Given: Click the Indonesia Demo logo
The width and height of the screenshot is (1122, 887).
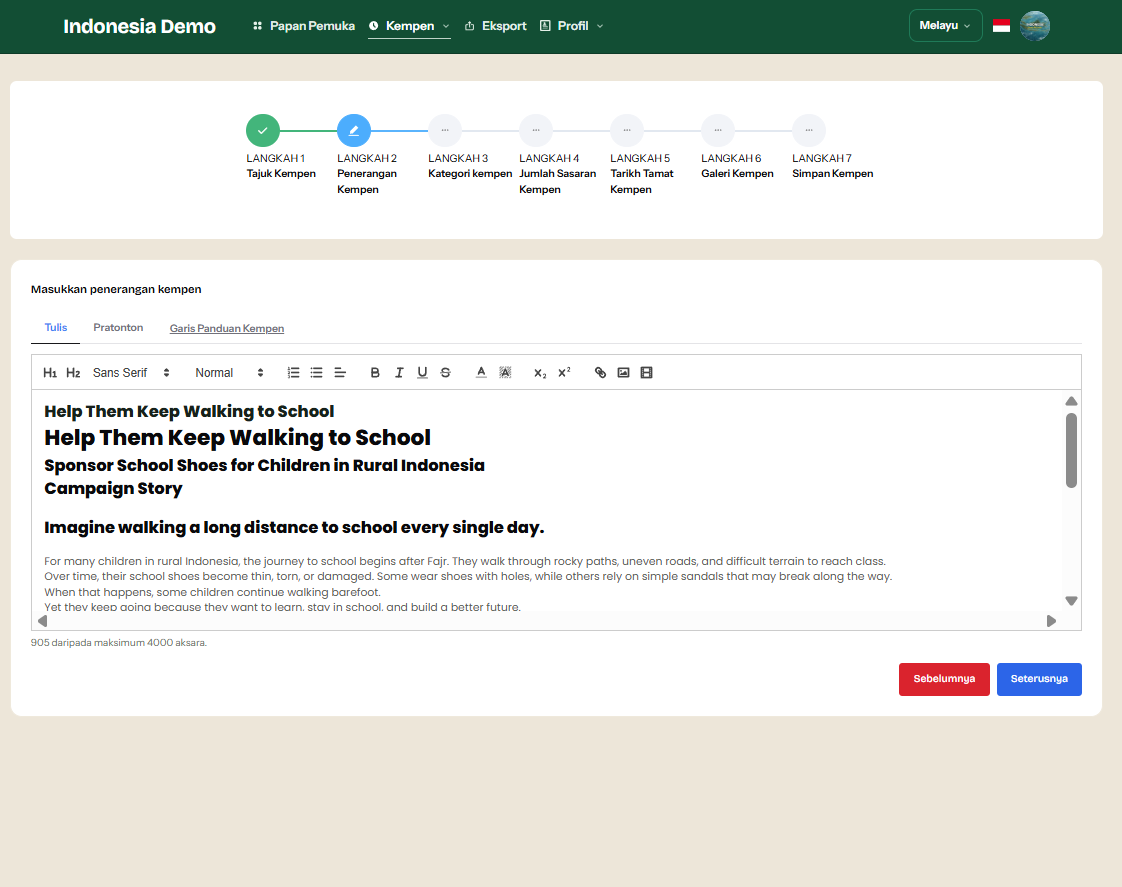Looking at the screenshot, I should click(x=140, y=26).
